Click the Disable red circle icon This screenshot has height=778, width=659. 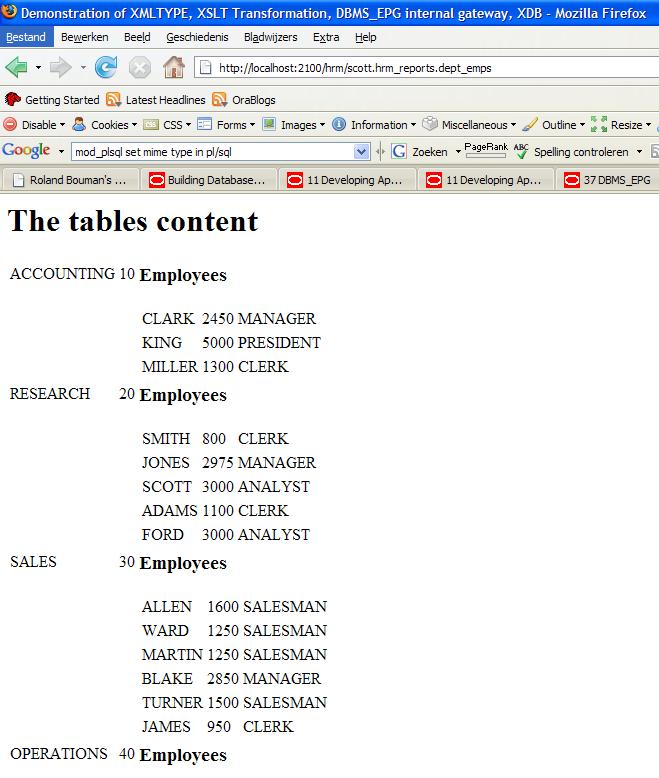tap(10, 124)
